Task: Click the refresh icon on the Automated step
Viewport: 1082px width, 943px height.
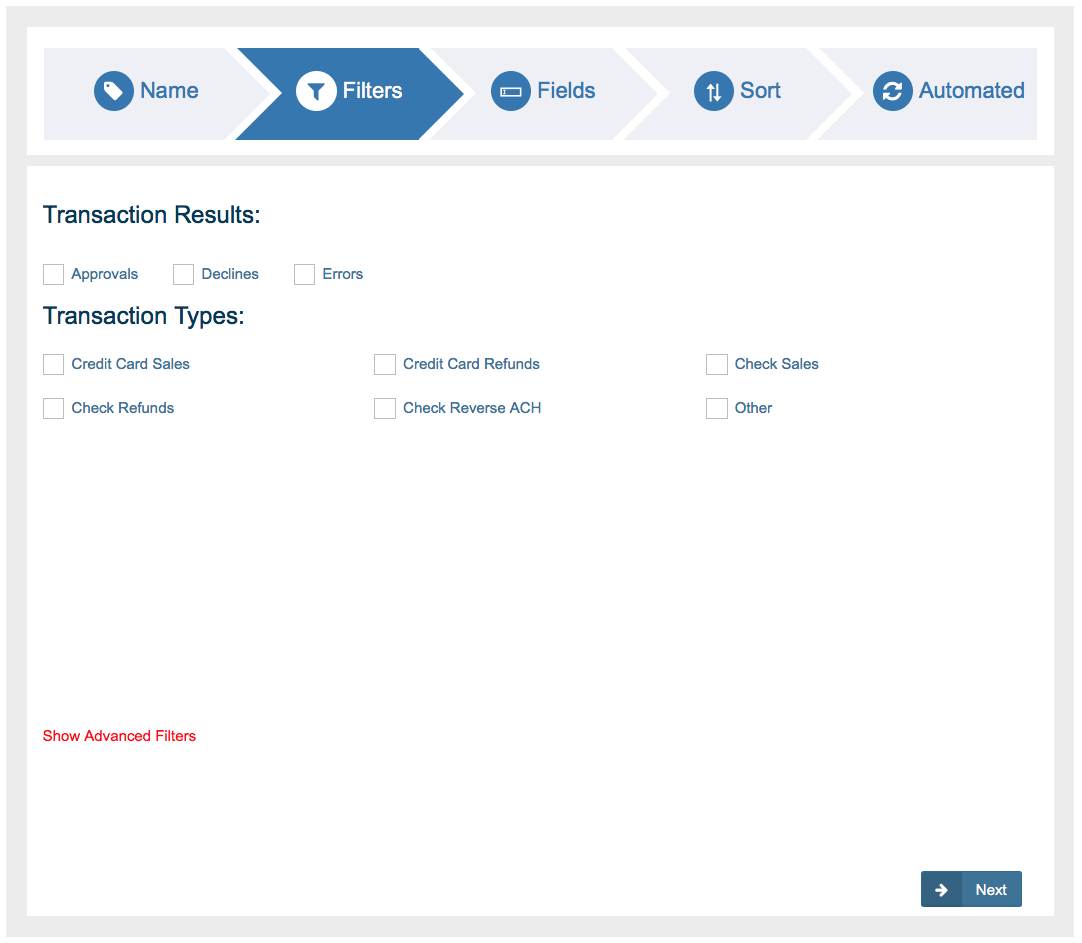Action: tap(891, 90)
